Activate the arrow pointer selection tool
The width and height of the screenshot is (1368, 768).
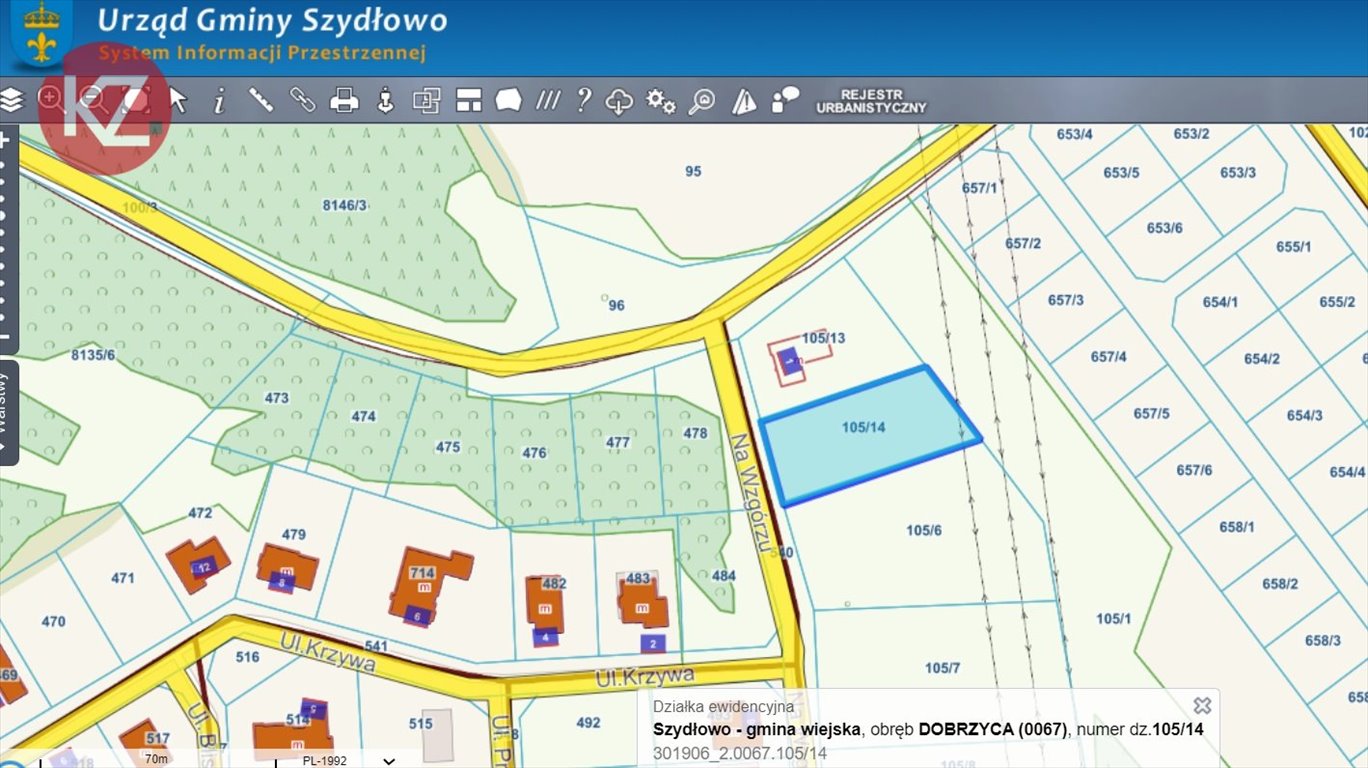(x=178, y=100)
